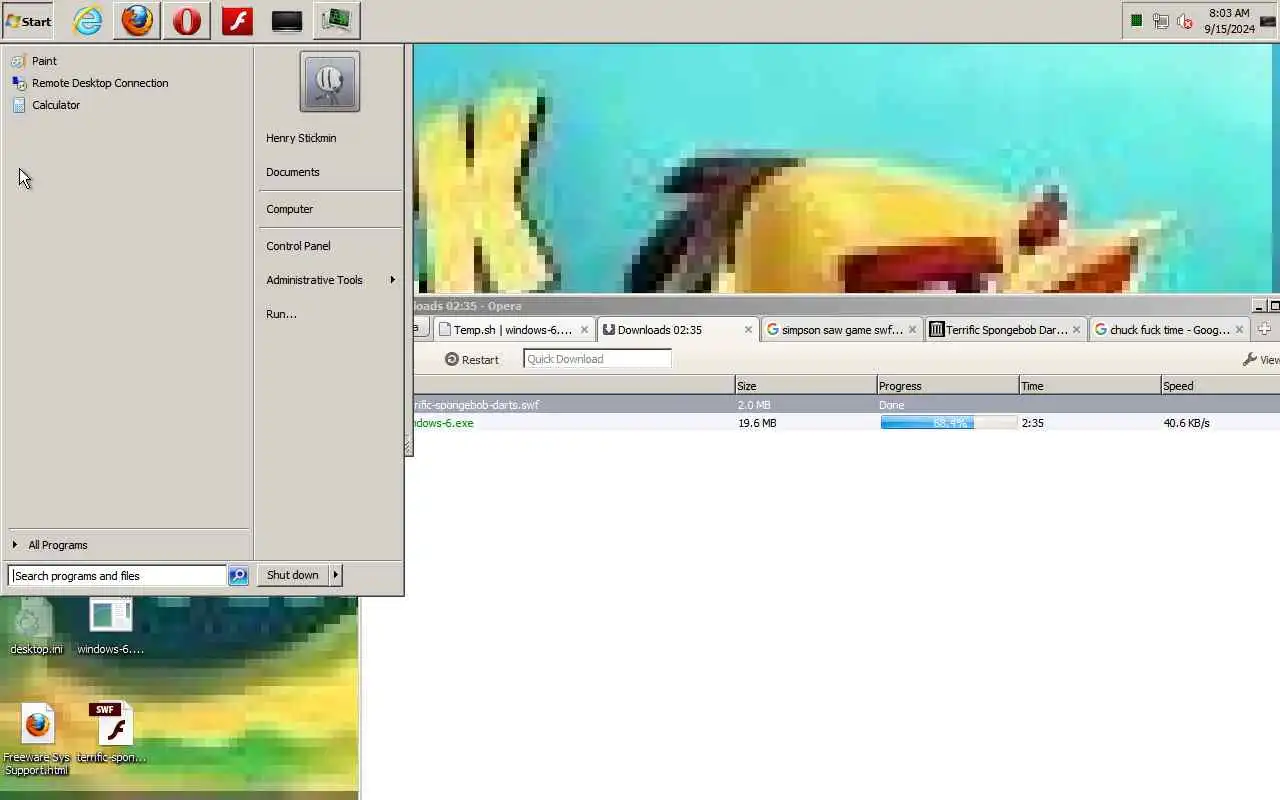Expand the Administrative Tools submenu
Image resolution: width=1280 pixels, height=800 pixels.
coord(329,280)
